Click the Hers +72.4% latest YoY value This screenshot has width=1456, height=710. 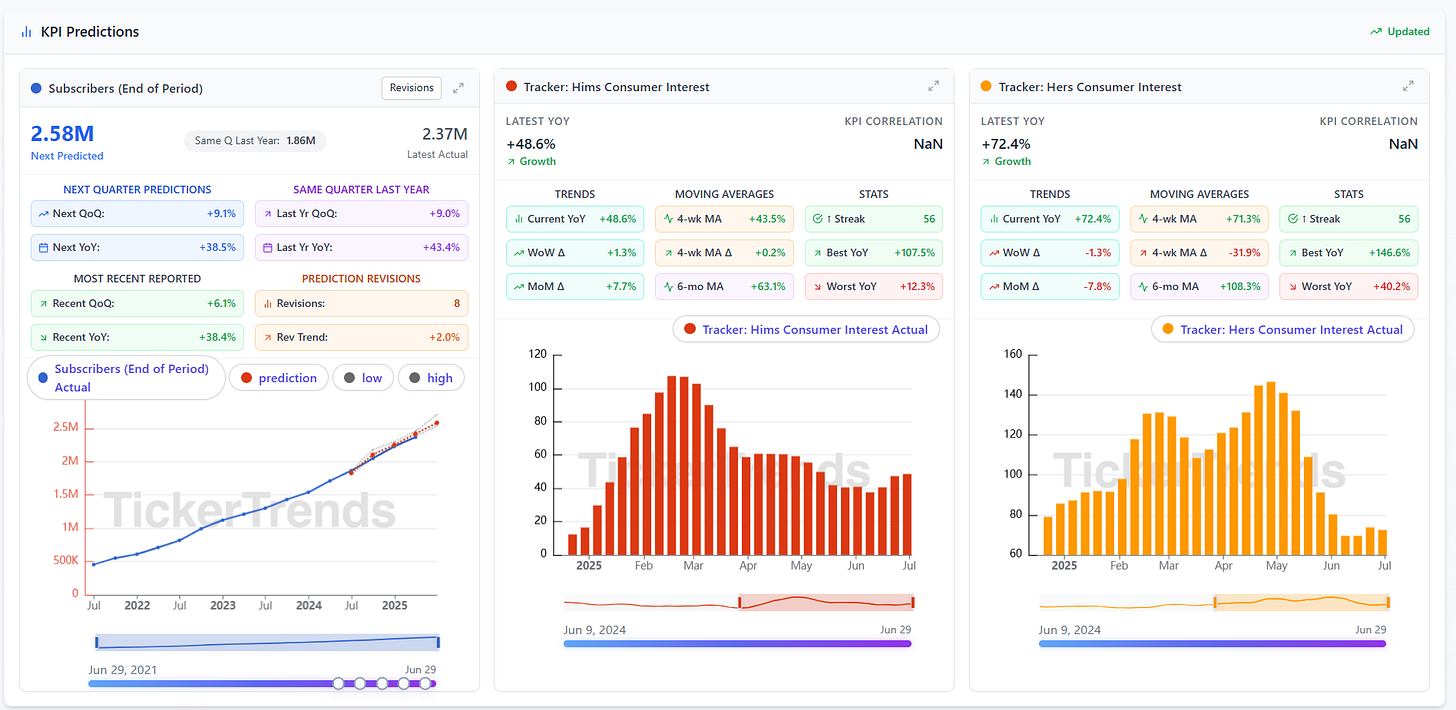[x=1006, y=144]
